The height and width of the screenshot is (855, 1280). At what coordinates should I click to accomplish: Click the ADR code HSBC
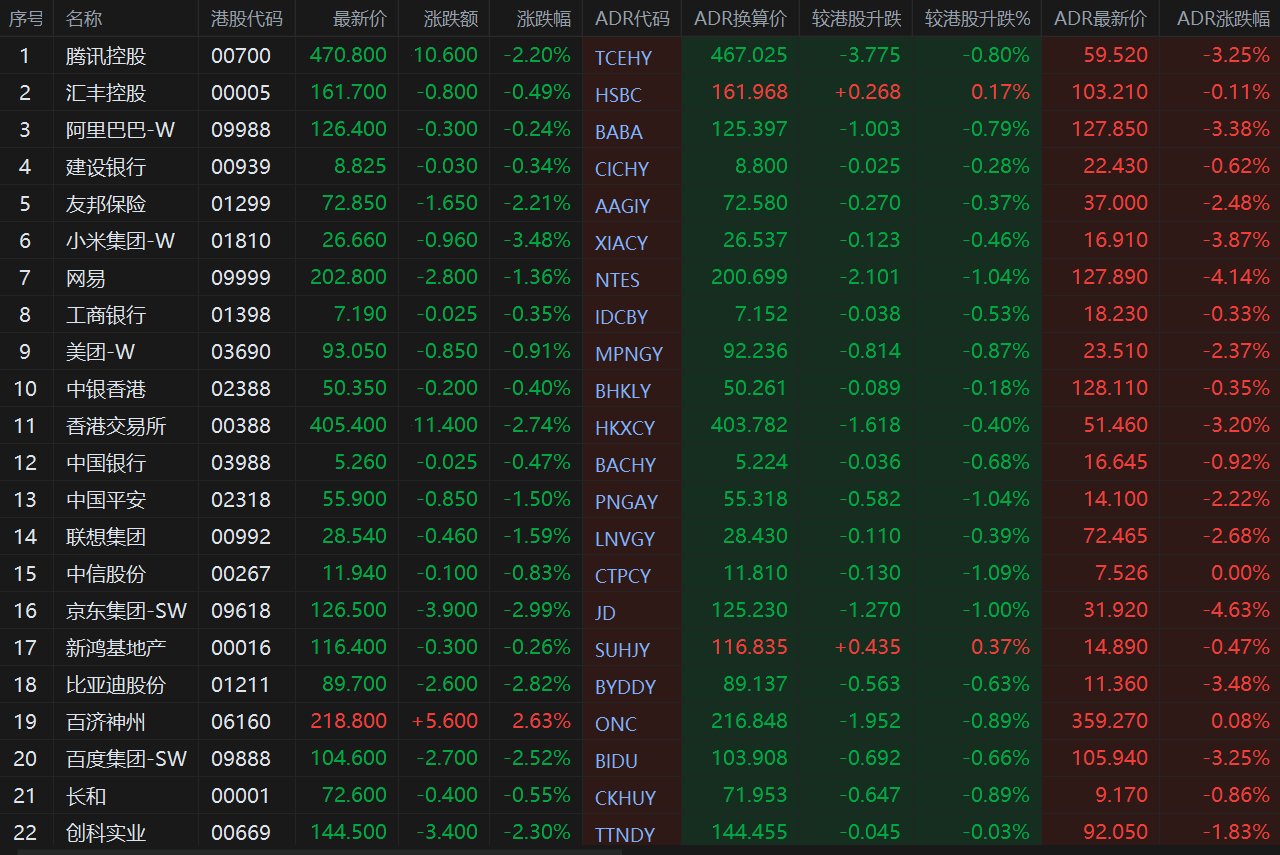[x=618, y=95]
